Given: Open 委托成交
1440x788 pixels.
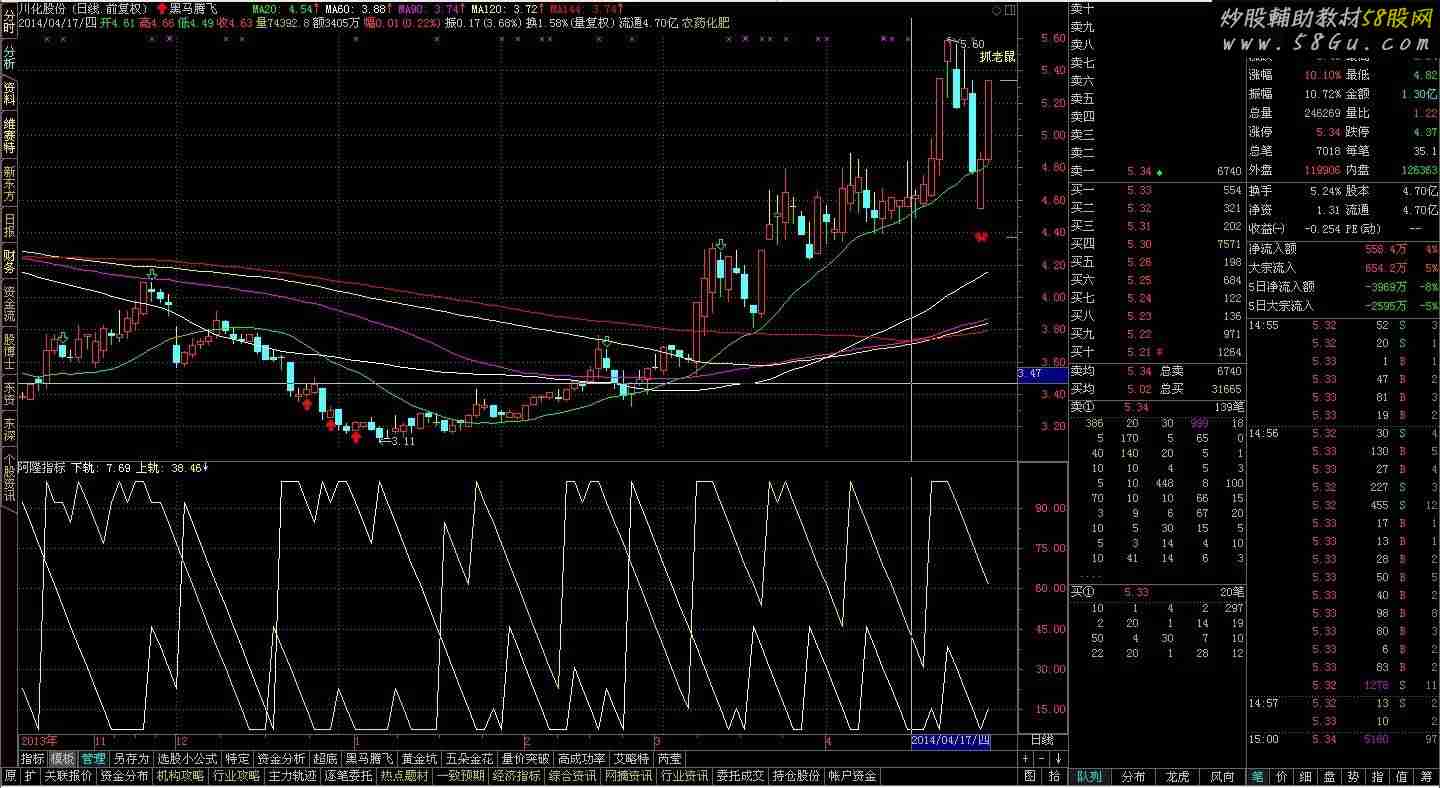Looking at the screenshot, I should pos(741,776).
